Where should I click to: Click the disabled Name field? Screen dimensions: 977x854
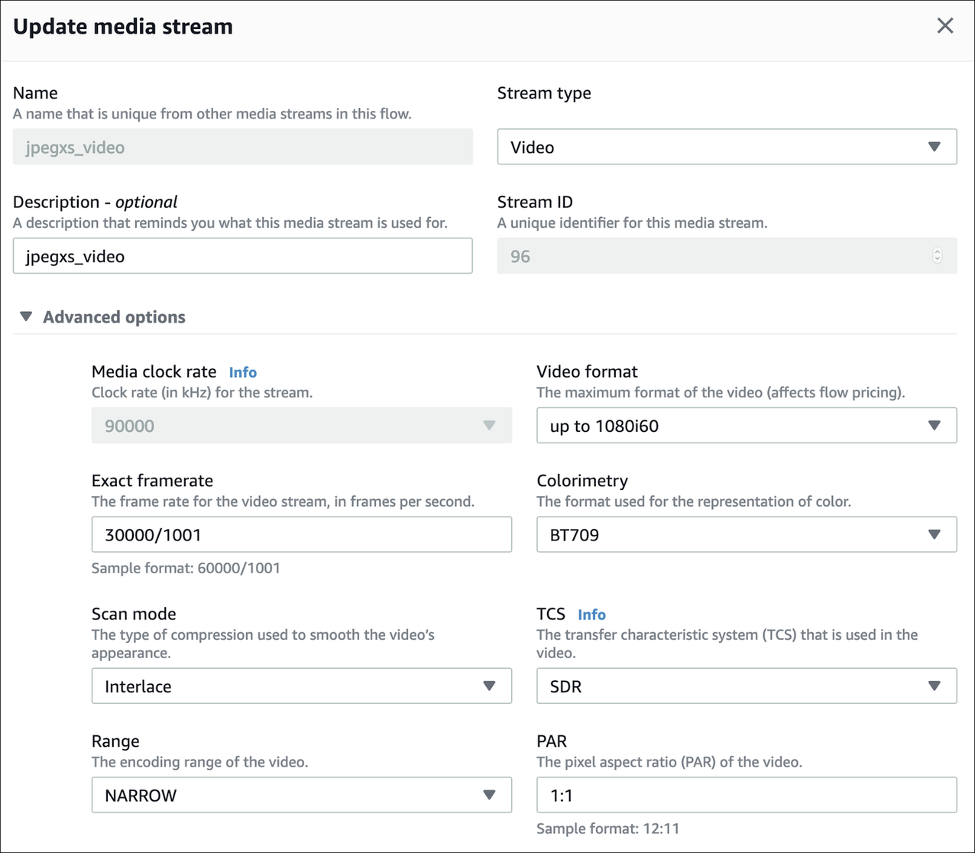tap(242, 147)
